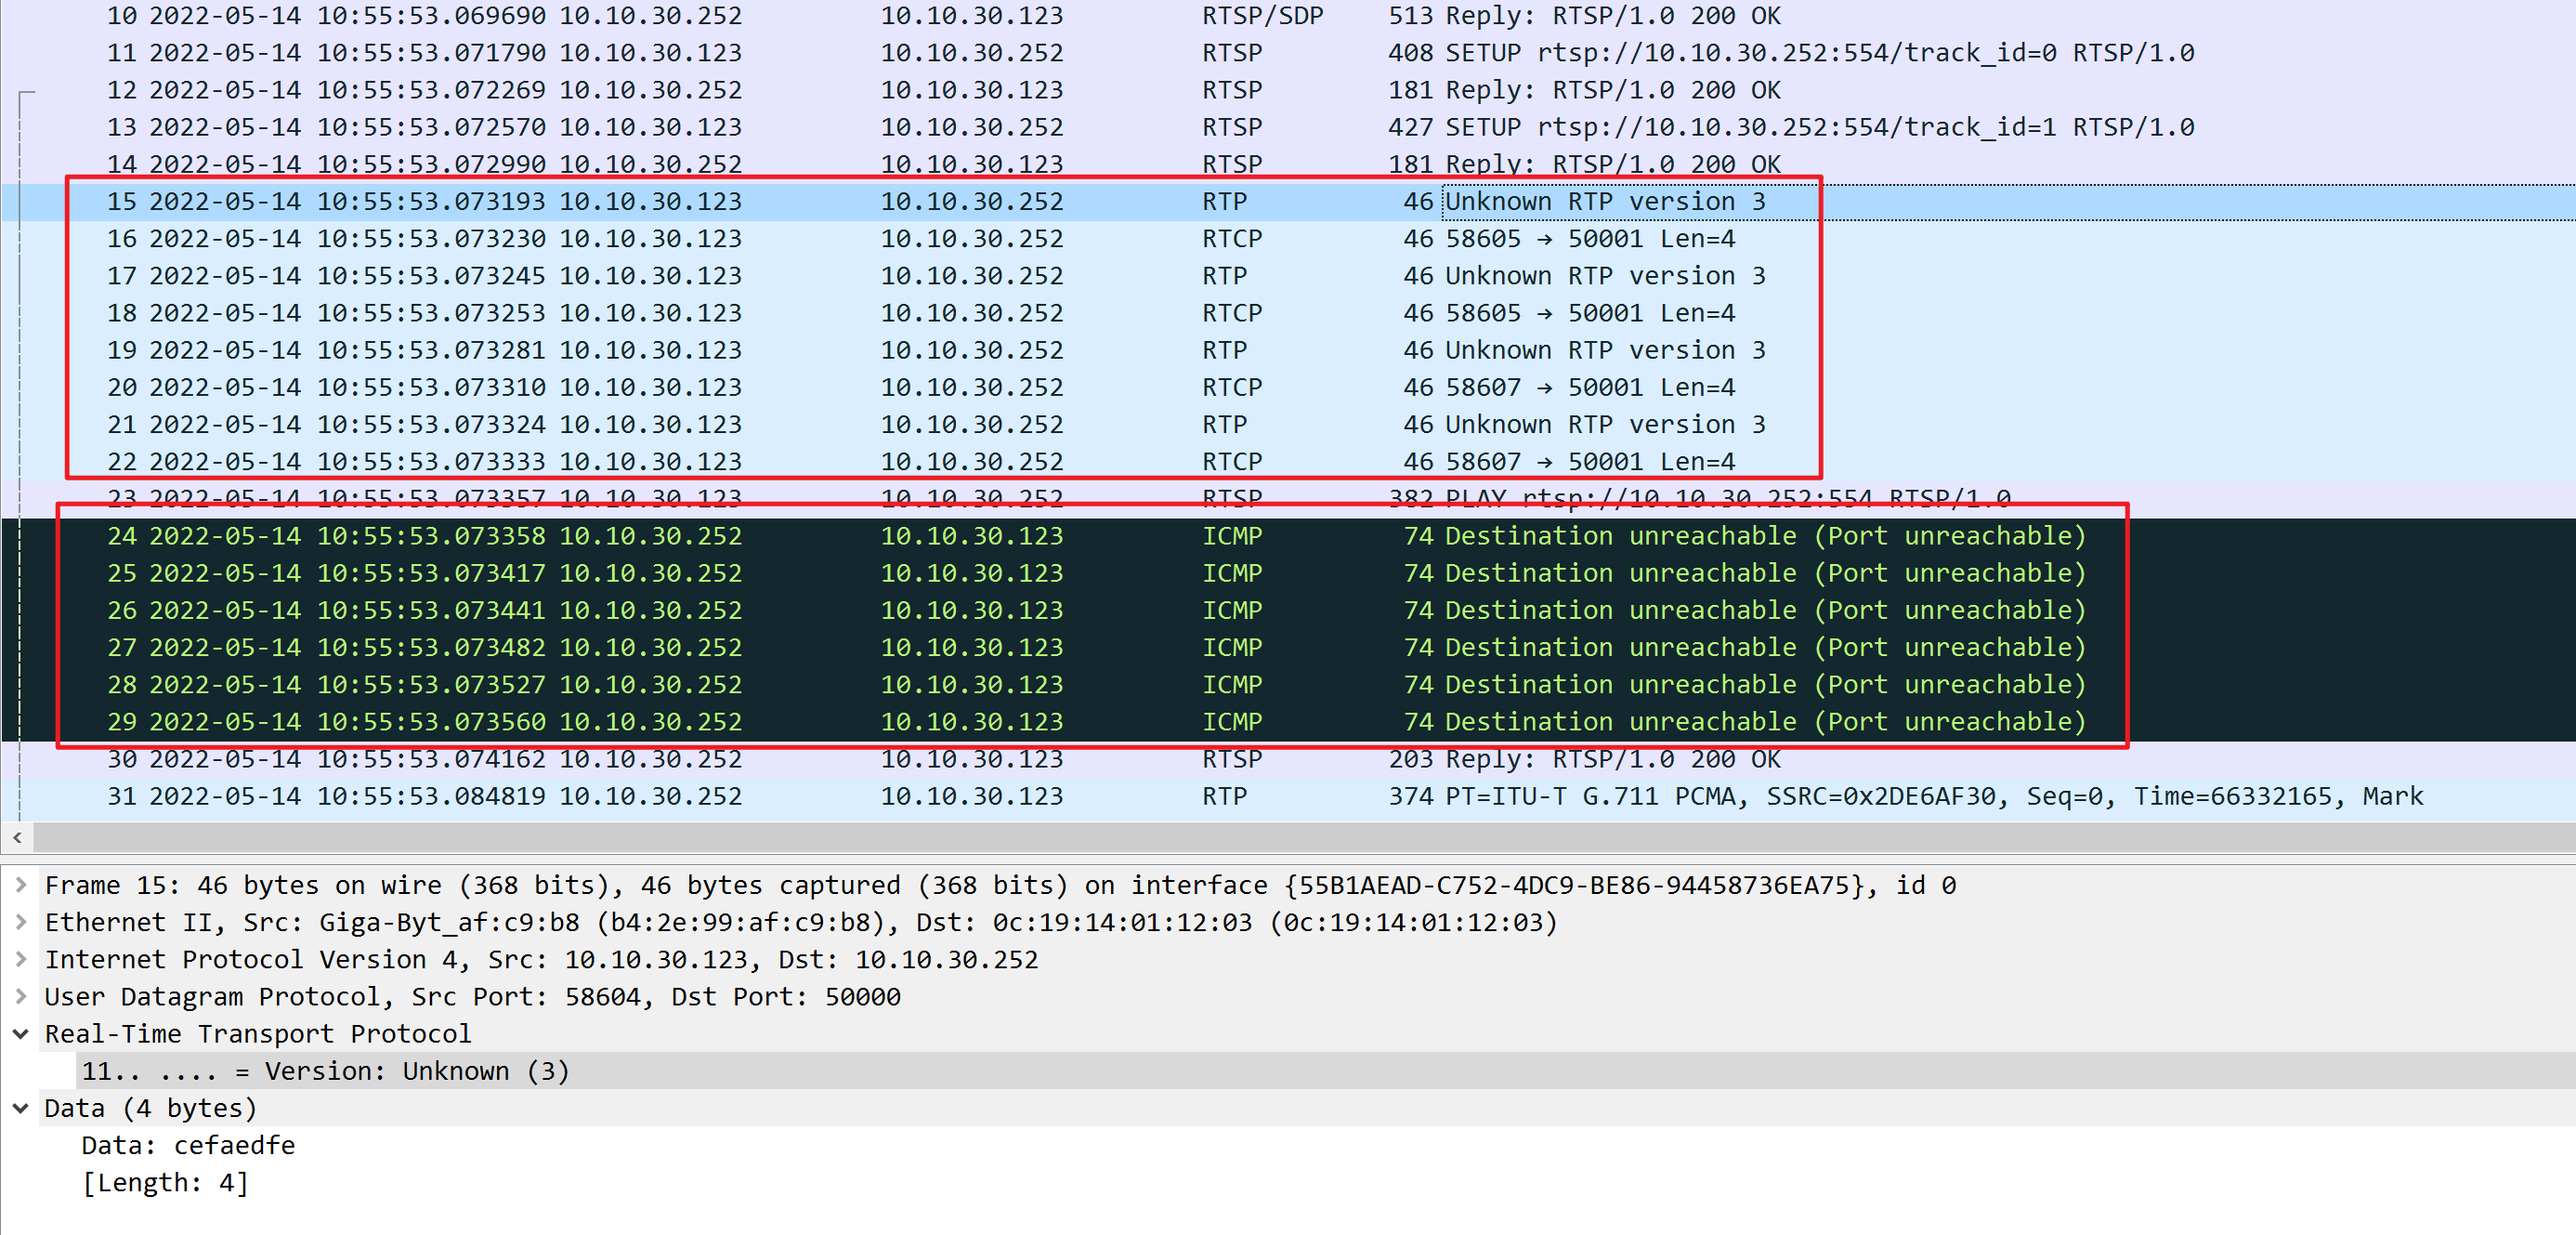Select packet 19 RTP row

click(x=1288, y=350)
